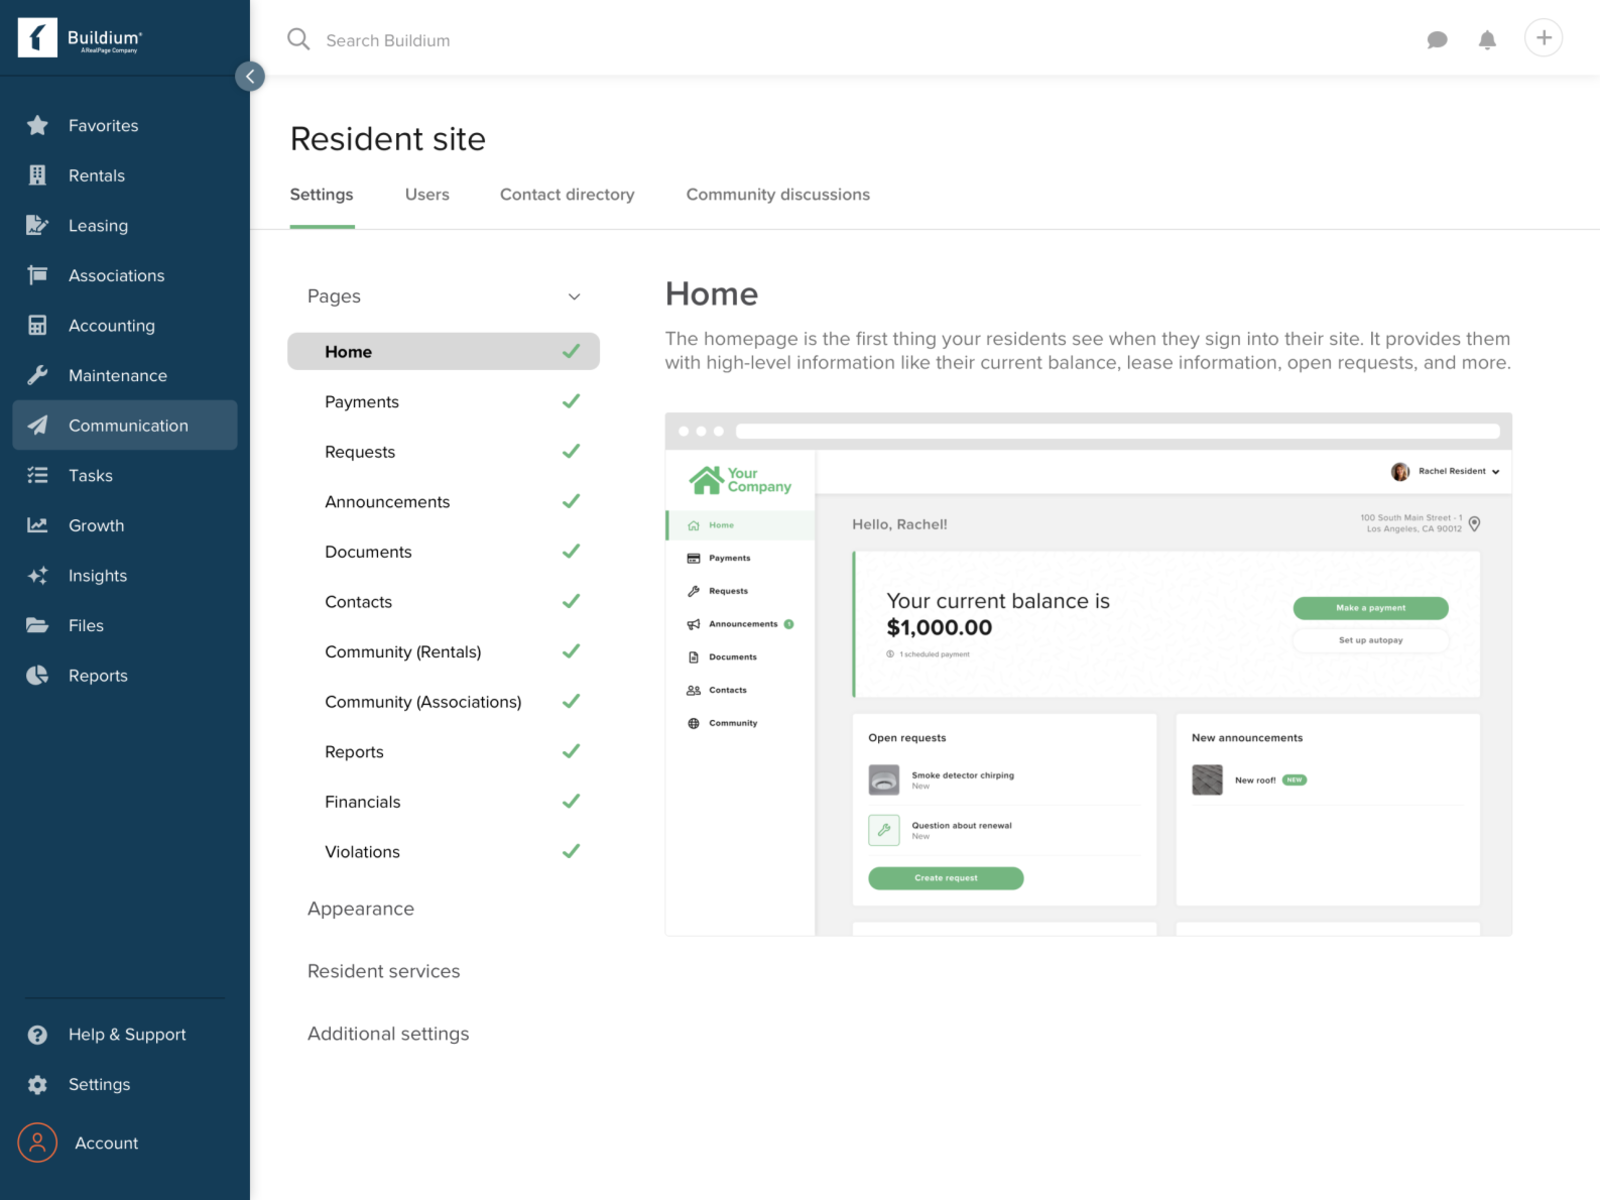
Task: Click the green checkmark next to Violations
Action: point(572,851)
